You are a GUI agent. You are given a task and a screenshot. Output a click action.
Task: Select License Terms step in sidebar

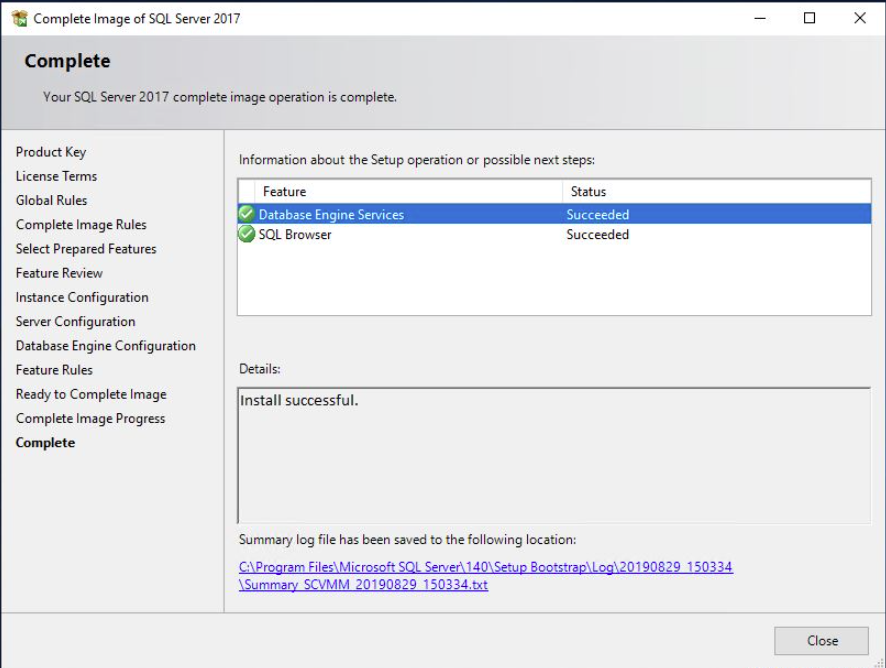57,176
